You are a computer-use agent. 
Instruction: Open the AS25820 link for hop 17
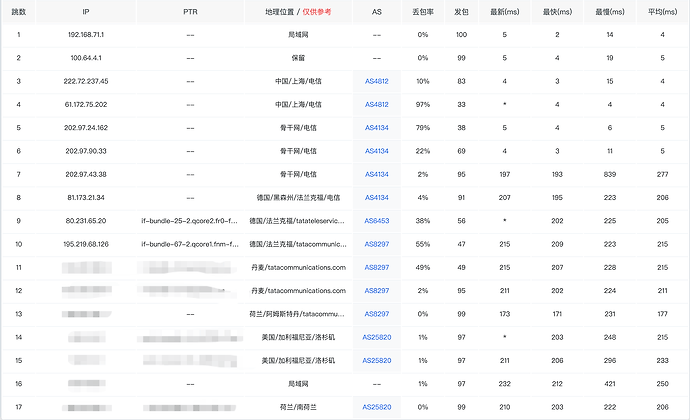[x=377, y=407]
